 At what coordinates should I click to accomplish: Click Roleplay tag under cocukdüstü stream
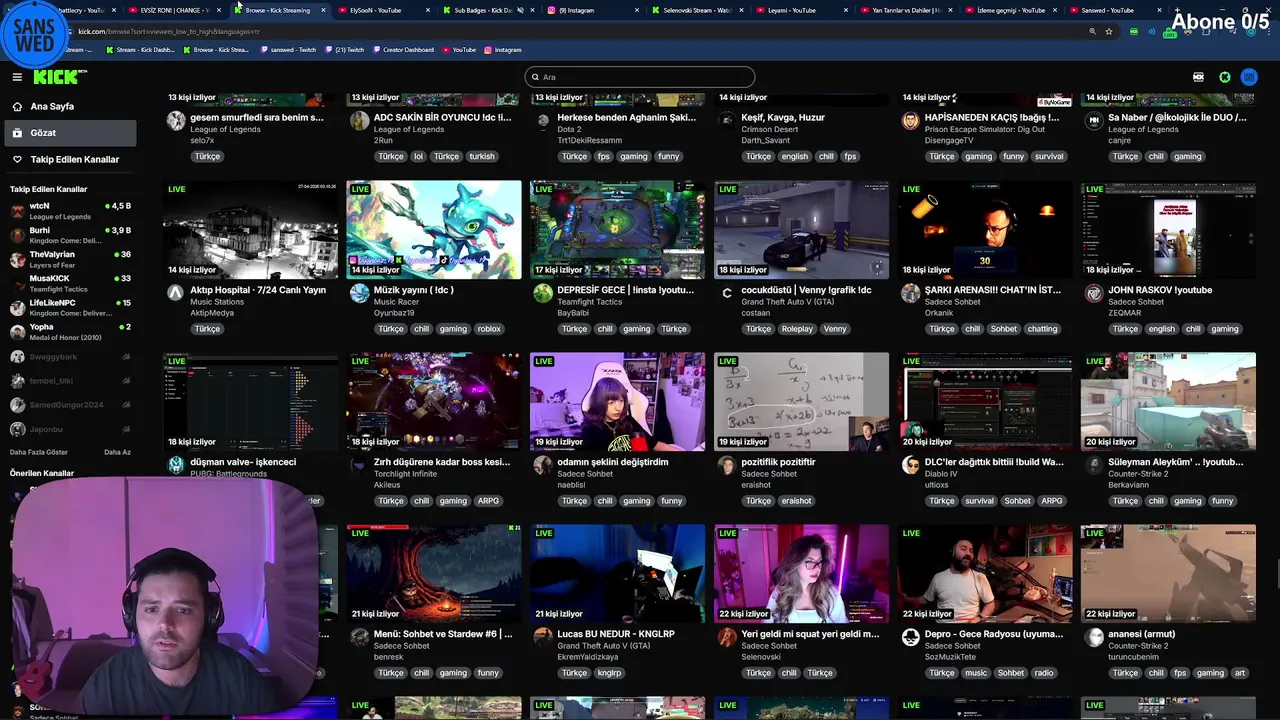coord(797,329)
